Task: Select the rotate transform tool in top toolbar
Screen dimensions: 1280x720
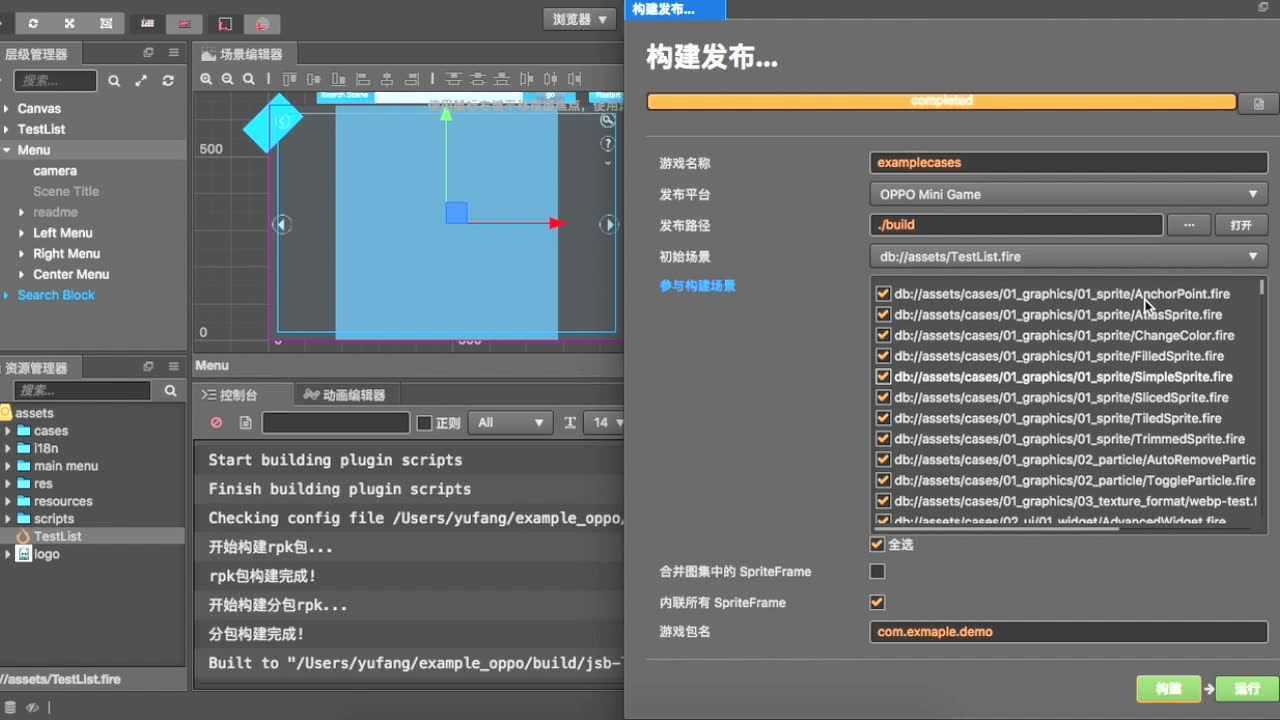Action: pos(33,22)
